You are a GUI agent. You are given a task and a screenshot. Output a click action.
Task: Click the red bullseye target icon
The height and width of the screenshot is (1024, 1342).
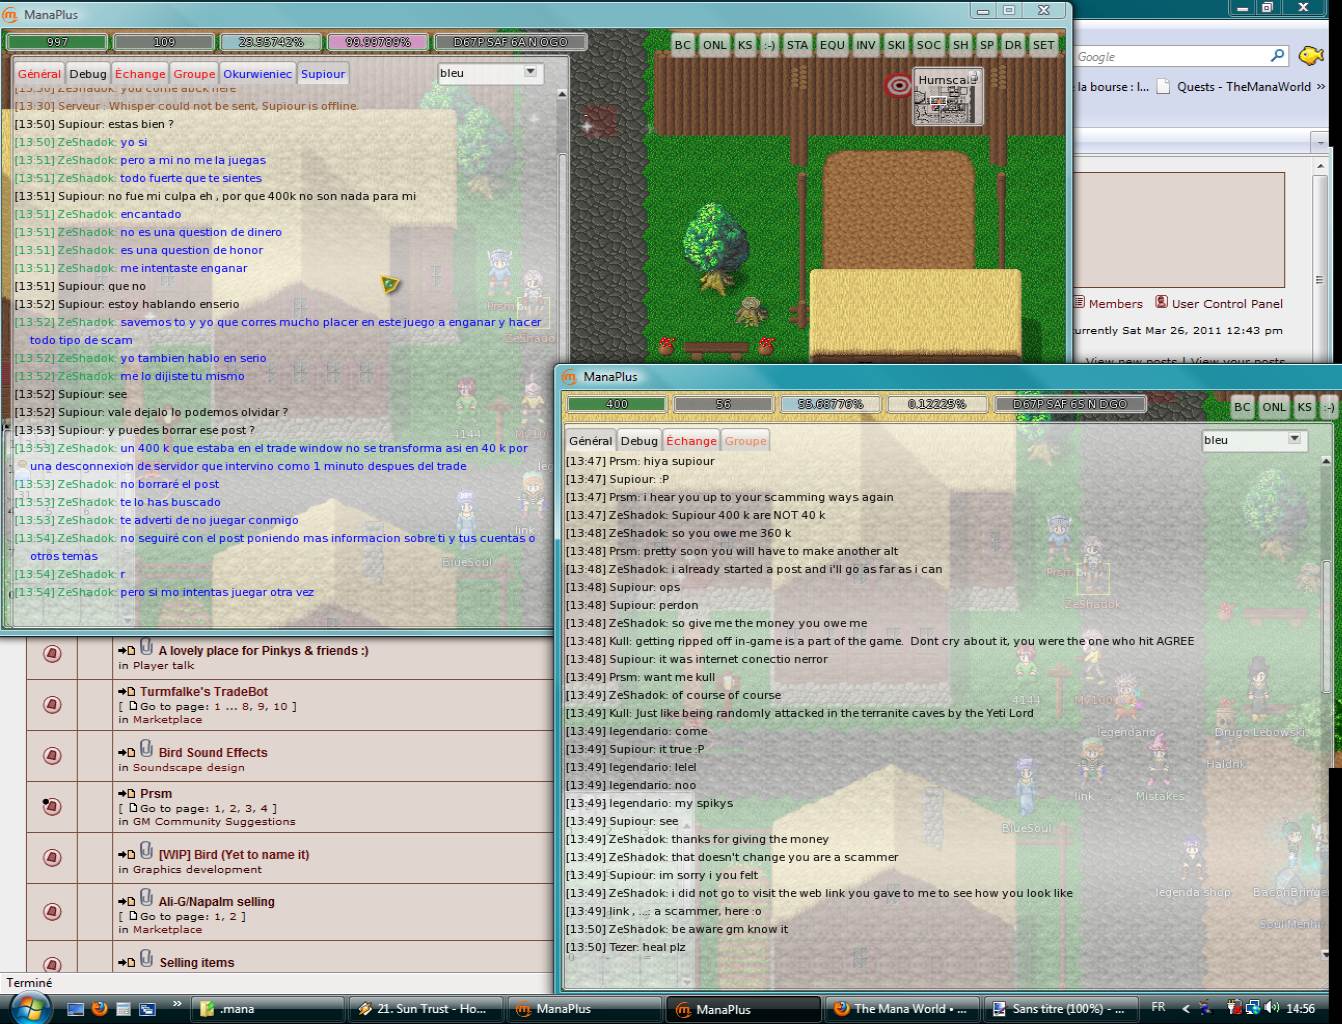pos(898,85)
